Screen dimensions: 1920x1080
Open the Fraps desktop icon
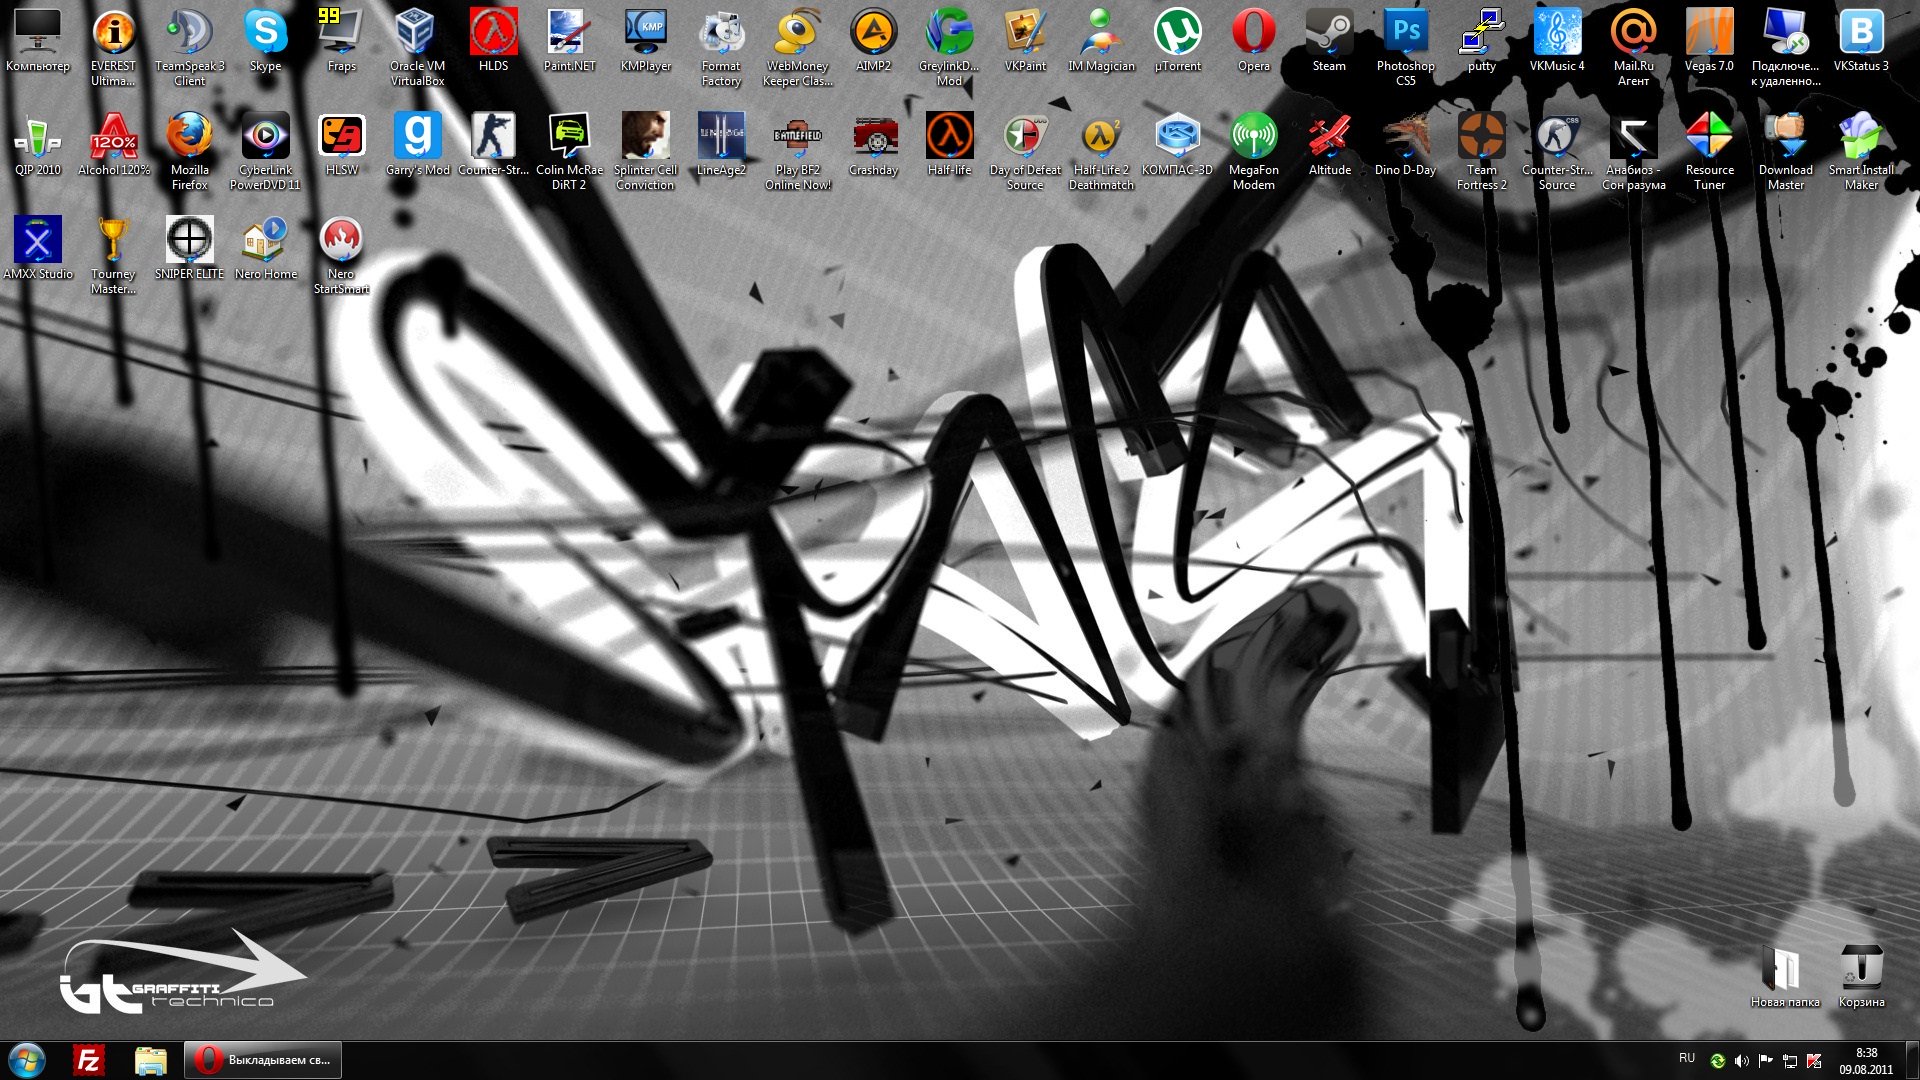[341, 42]
